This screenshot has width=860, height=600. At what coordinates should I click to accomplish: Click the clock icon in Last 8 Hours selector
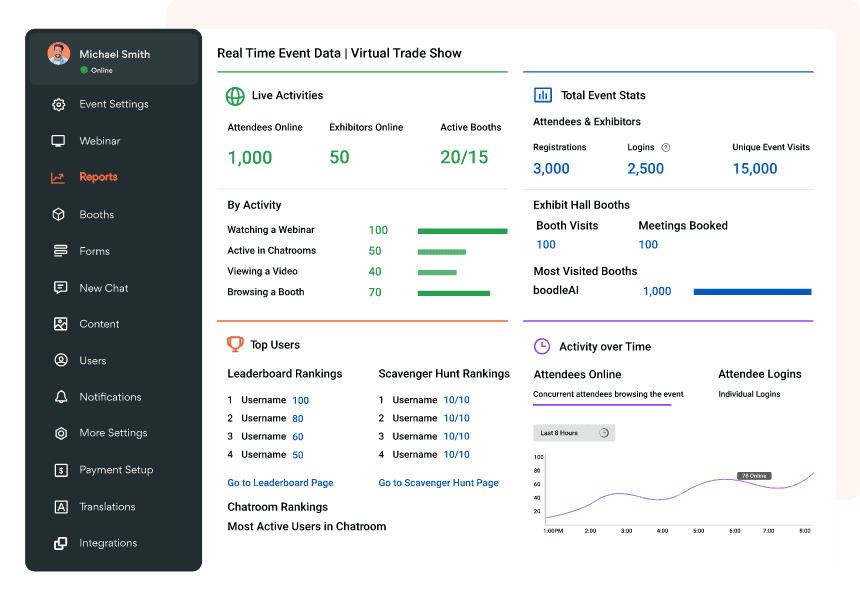(603, 433)
